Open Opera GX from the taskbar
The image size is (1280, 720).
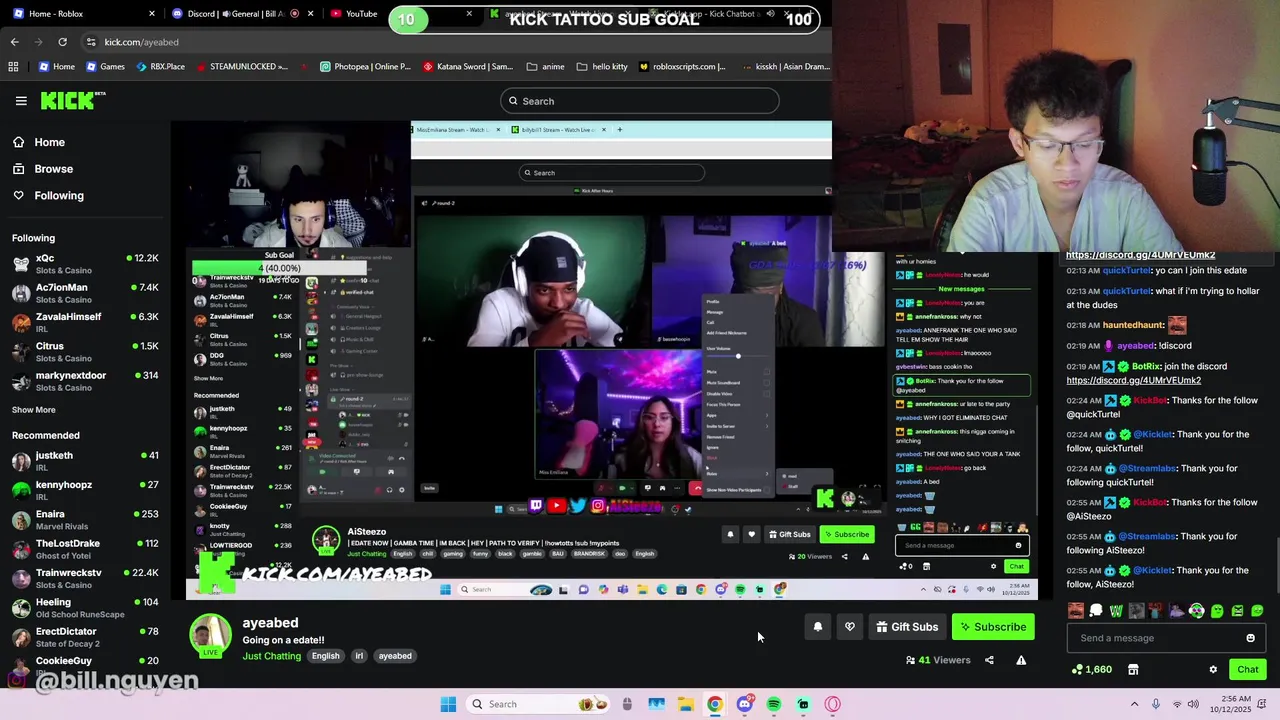tap(833, 704)
